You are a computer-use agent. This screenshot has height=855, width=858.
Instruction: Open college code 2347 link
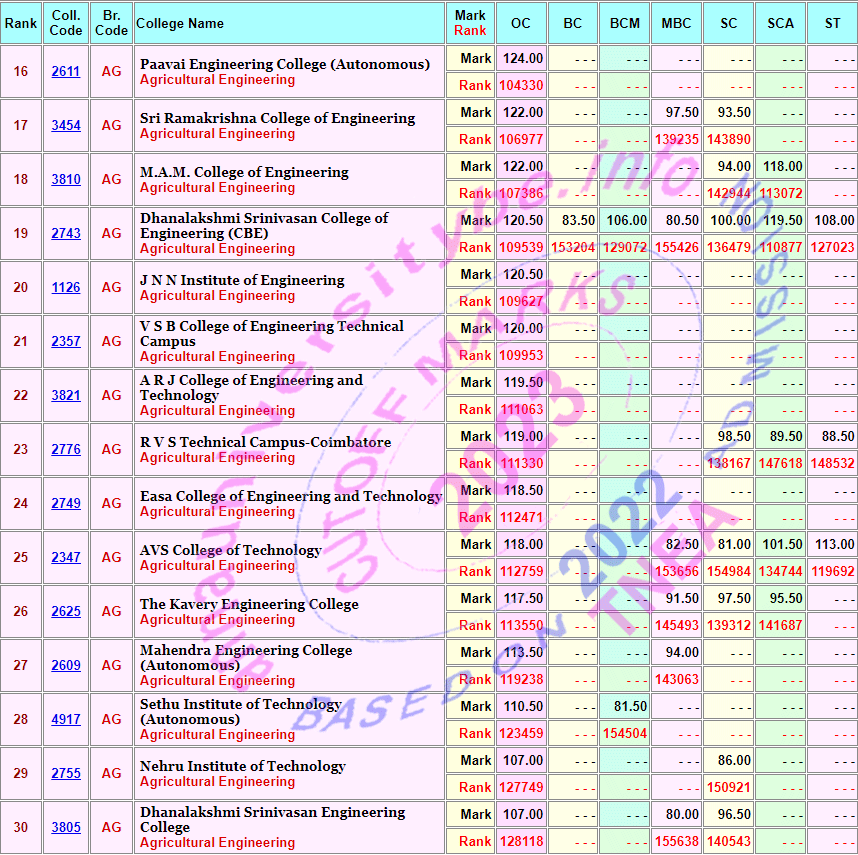[x=66, y=558]
